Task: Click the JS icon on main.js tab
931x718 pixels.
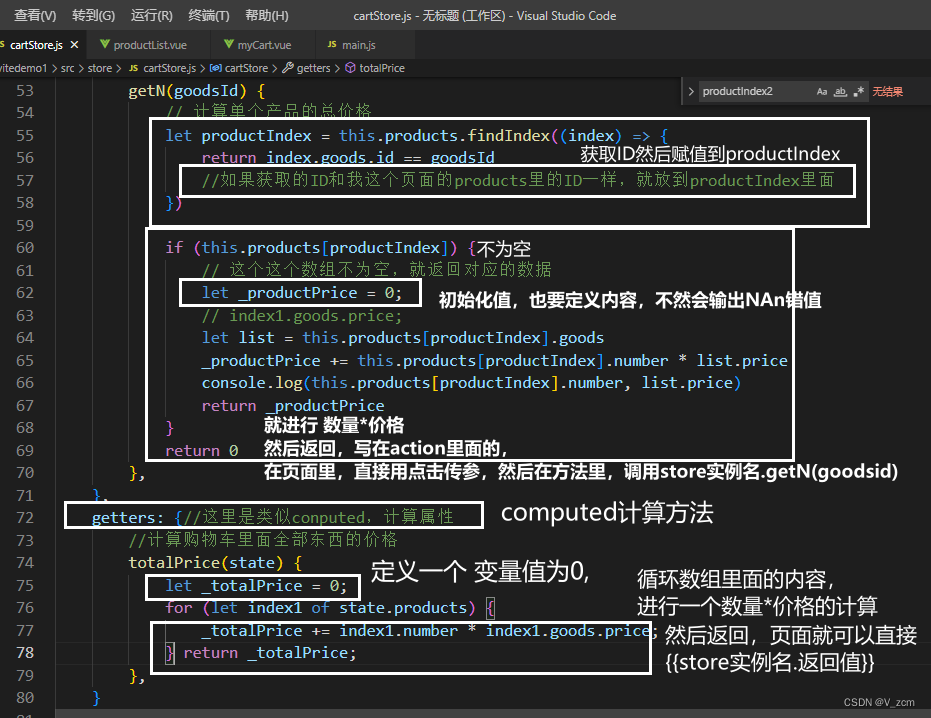Action: point(331,45)
